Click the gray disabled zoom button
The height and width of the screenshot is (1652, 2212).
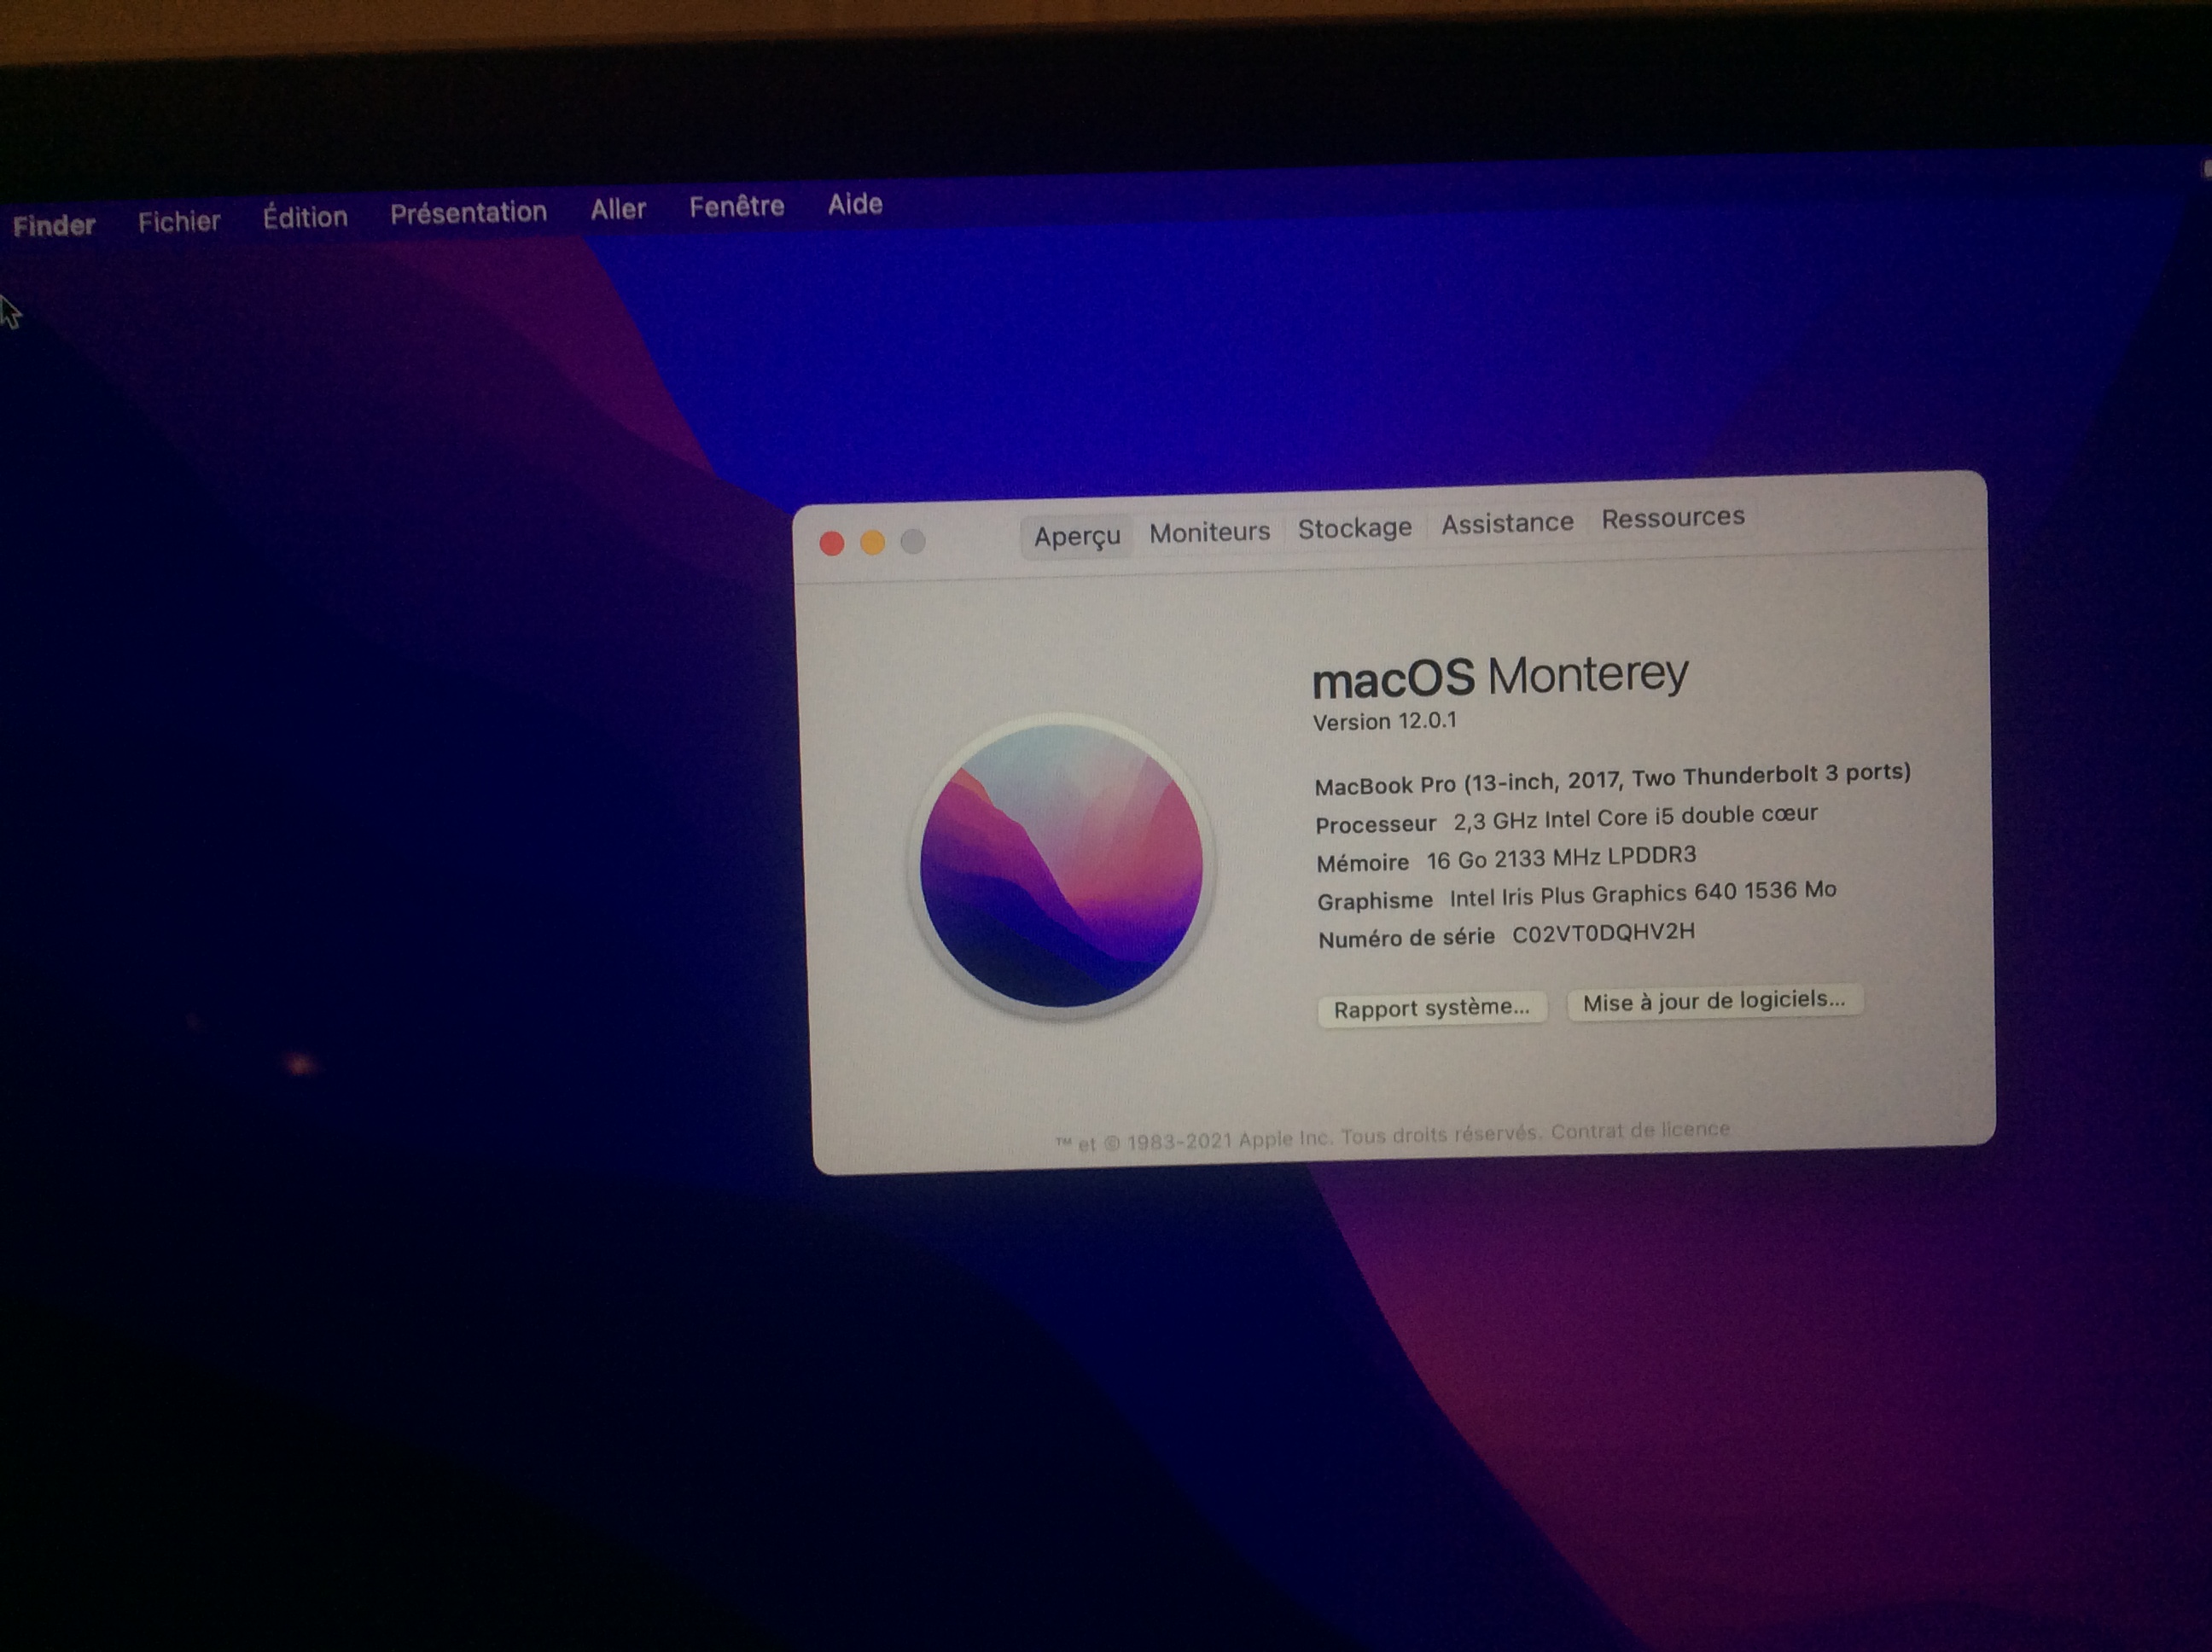click(x=912, y=541)
